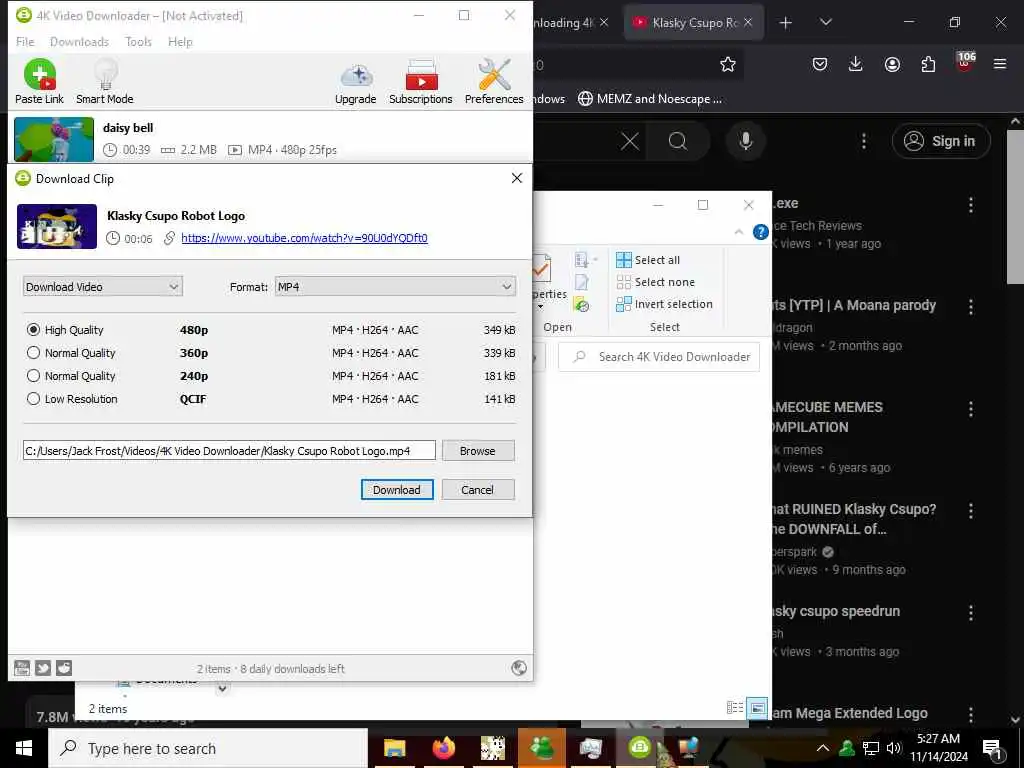Cancel the Download Clip dialog
The height and width of the screenshot is (768, 1024).
coord(478,490)
